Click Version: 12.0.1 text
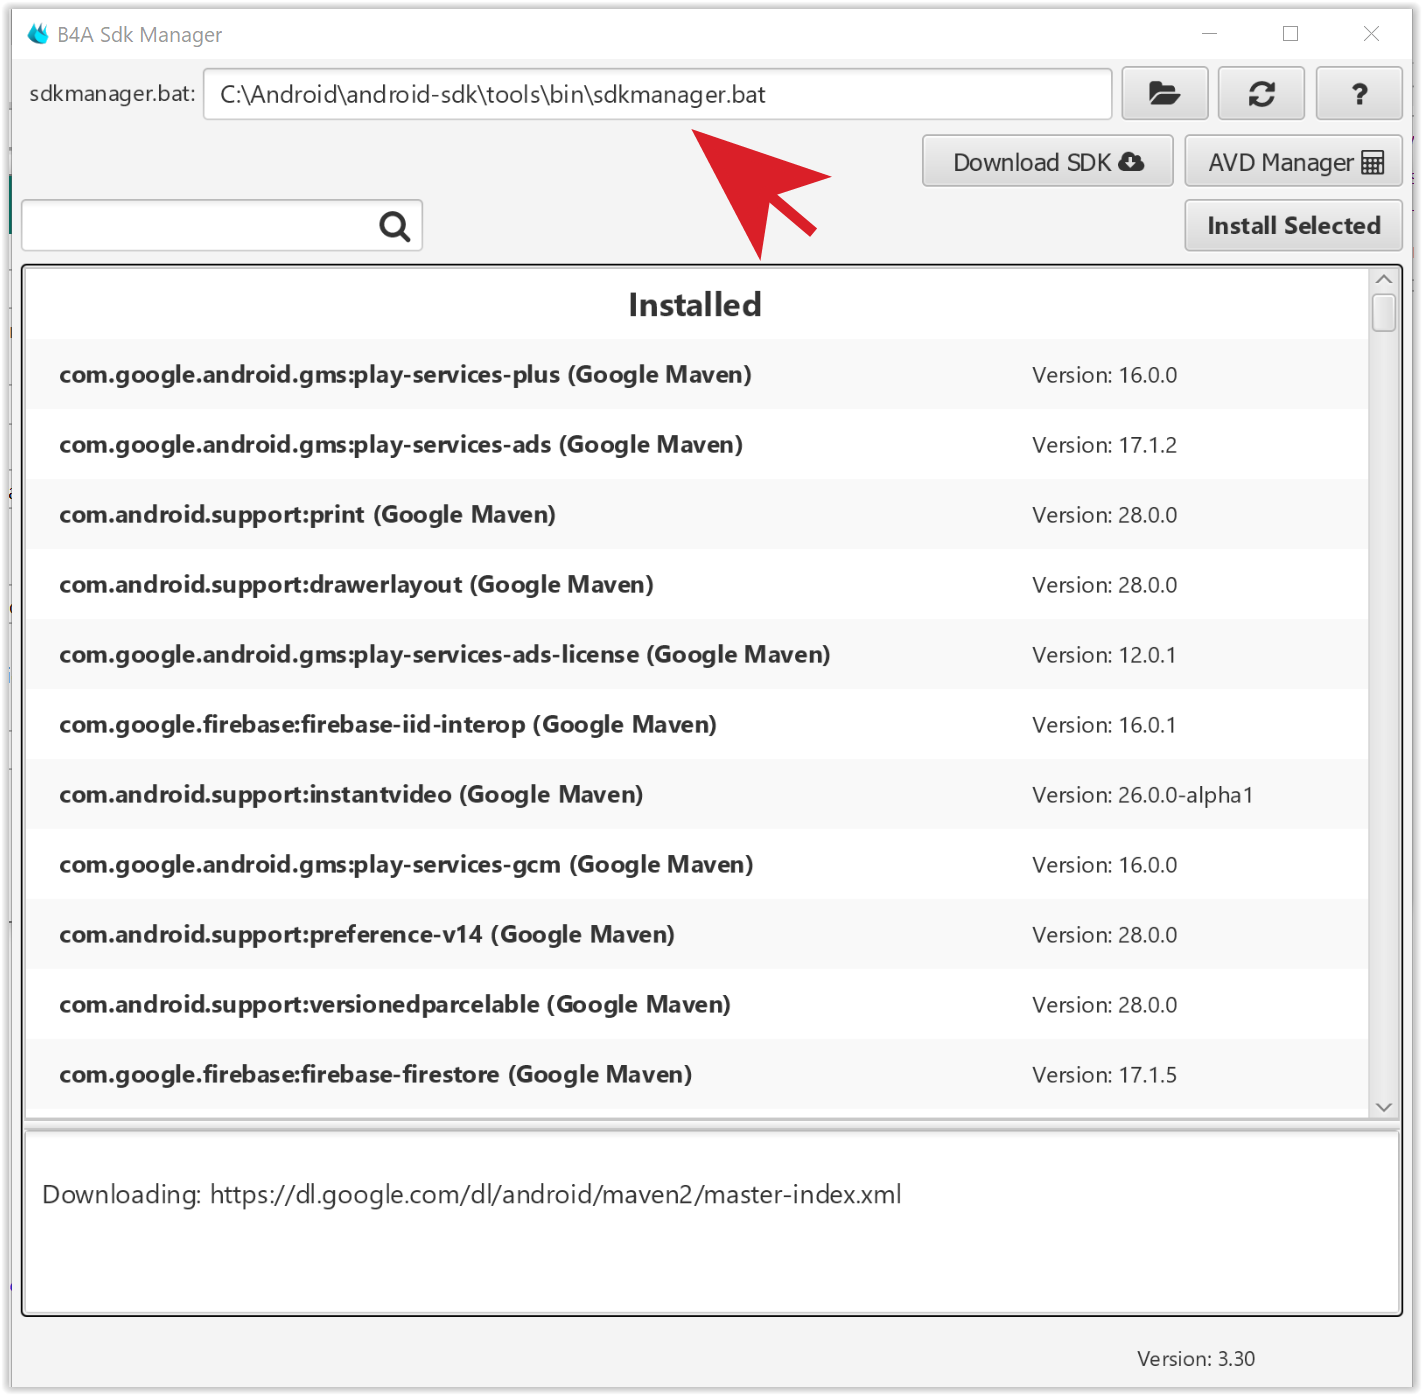This screenshot has height=1395, width=1422. (1104, 655)
